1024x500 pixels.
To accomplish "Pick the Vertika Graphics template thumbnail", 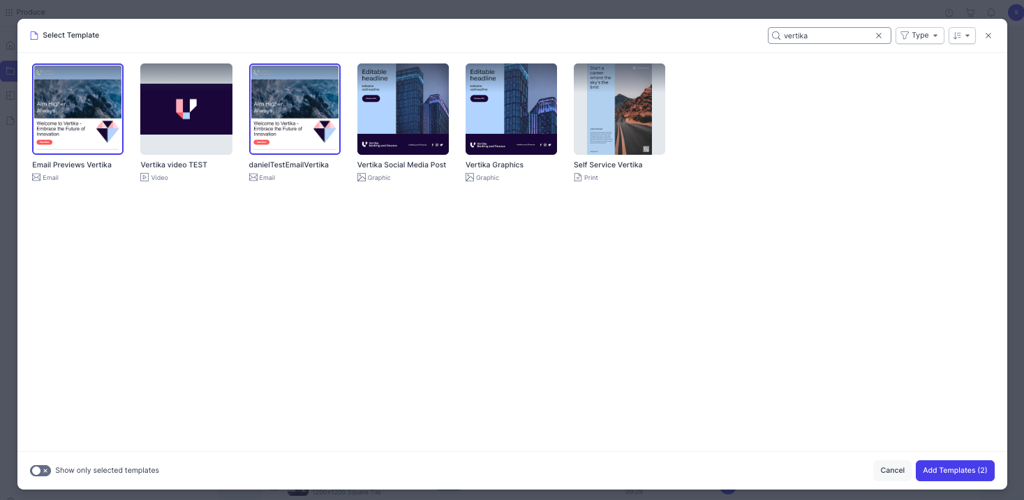I will click(511, 109).
